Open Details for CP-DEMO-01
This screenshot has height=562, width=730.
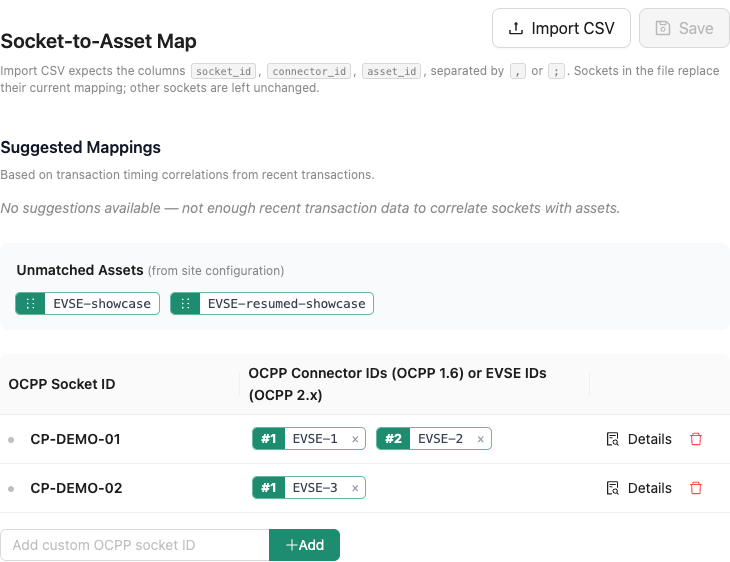[x=639, y=439]
